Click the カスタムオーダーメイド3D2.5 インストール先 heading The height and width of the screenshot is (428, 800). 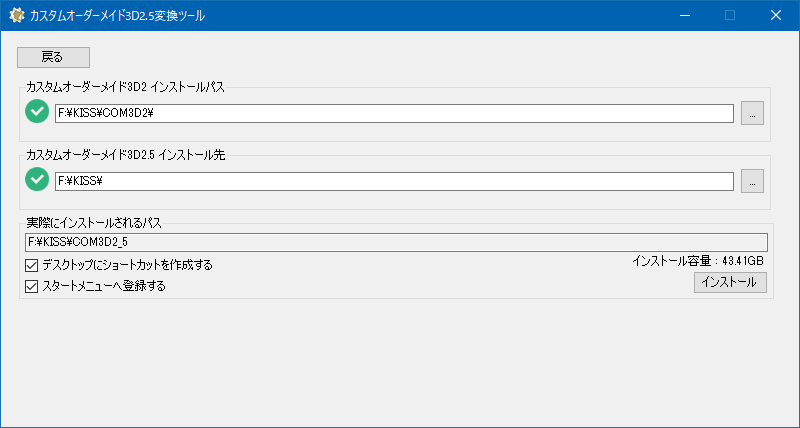[127, 155]
